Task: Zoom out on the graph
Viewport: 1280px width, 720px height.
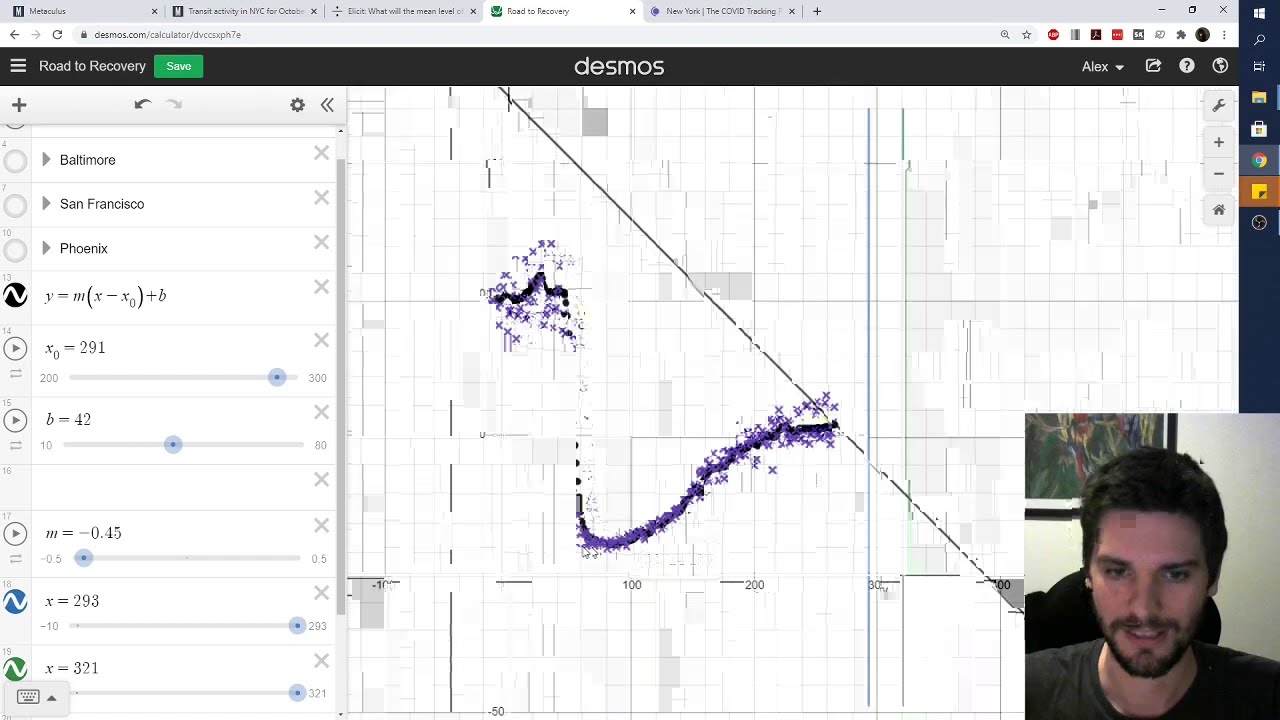Action: pyautogui.click(x=1219, y=173)
